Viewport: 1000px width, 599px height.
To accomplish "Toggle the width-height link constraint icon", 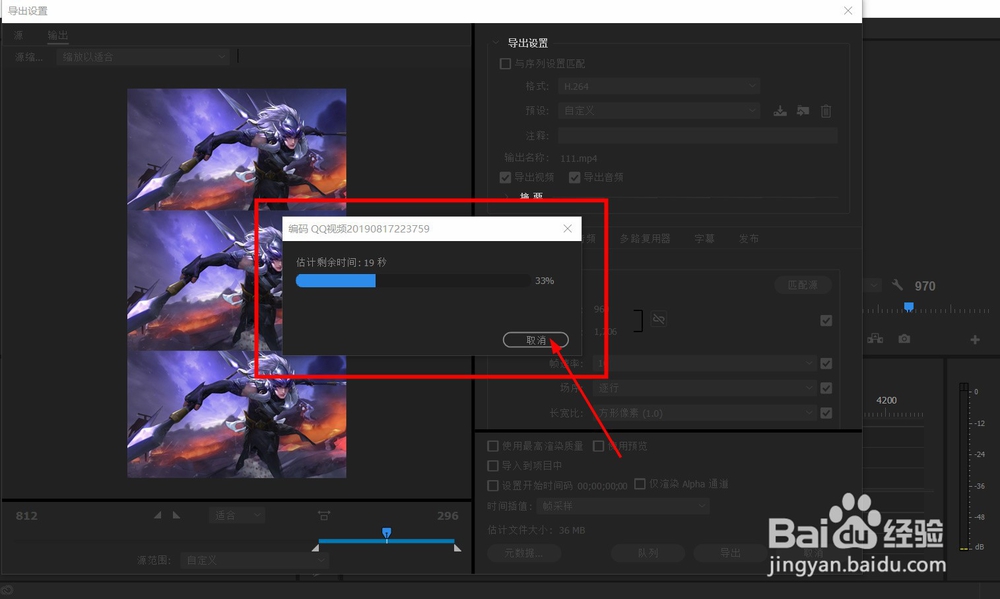I will (x=659, y=318).
